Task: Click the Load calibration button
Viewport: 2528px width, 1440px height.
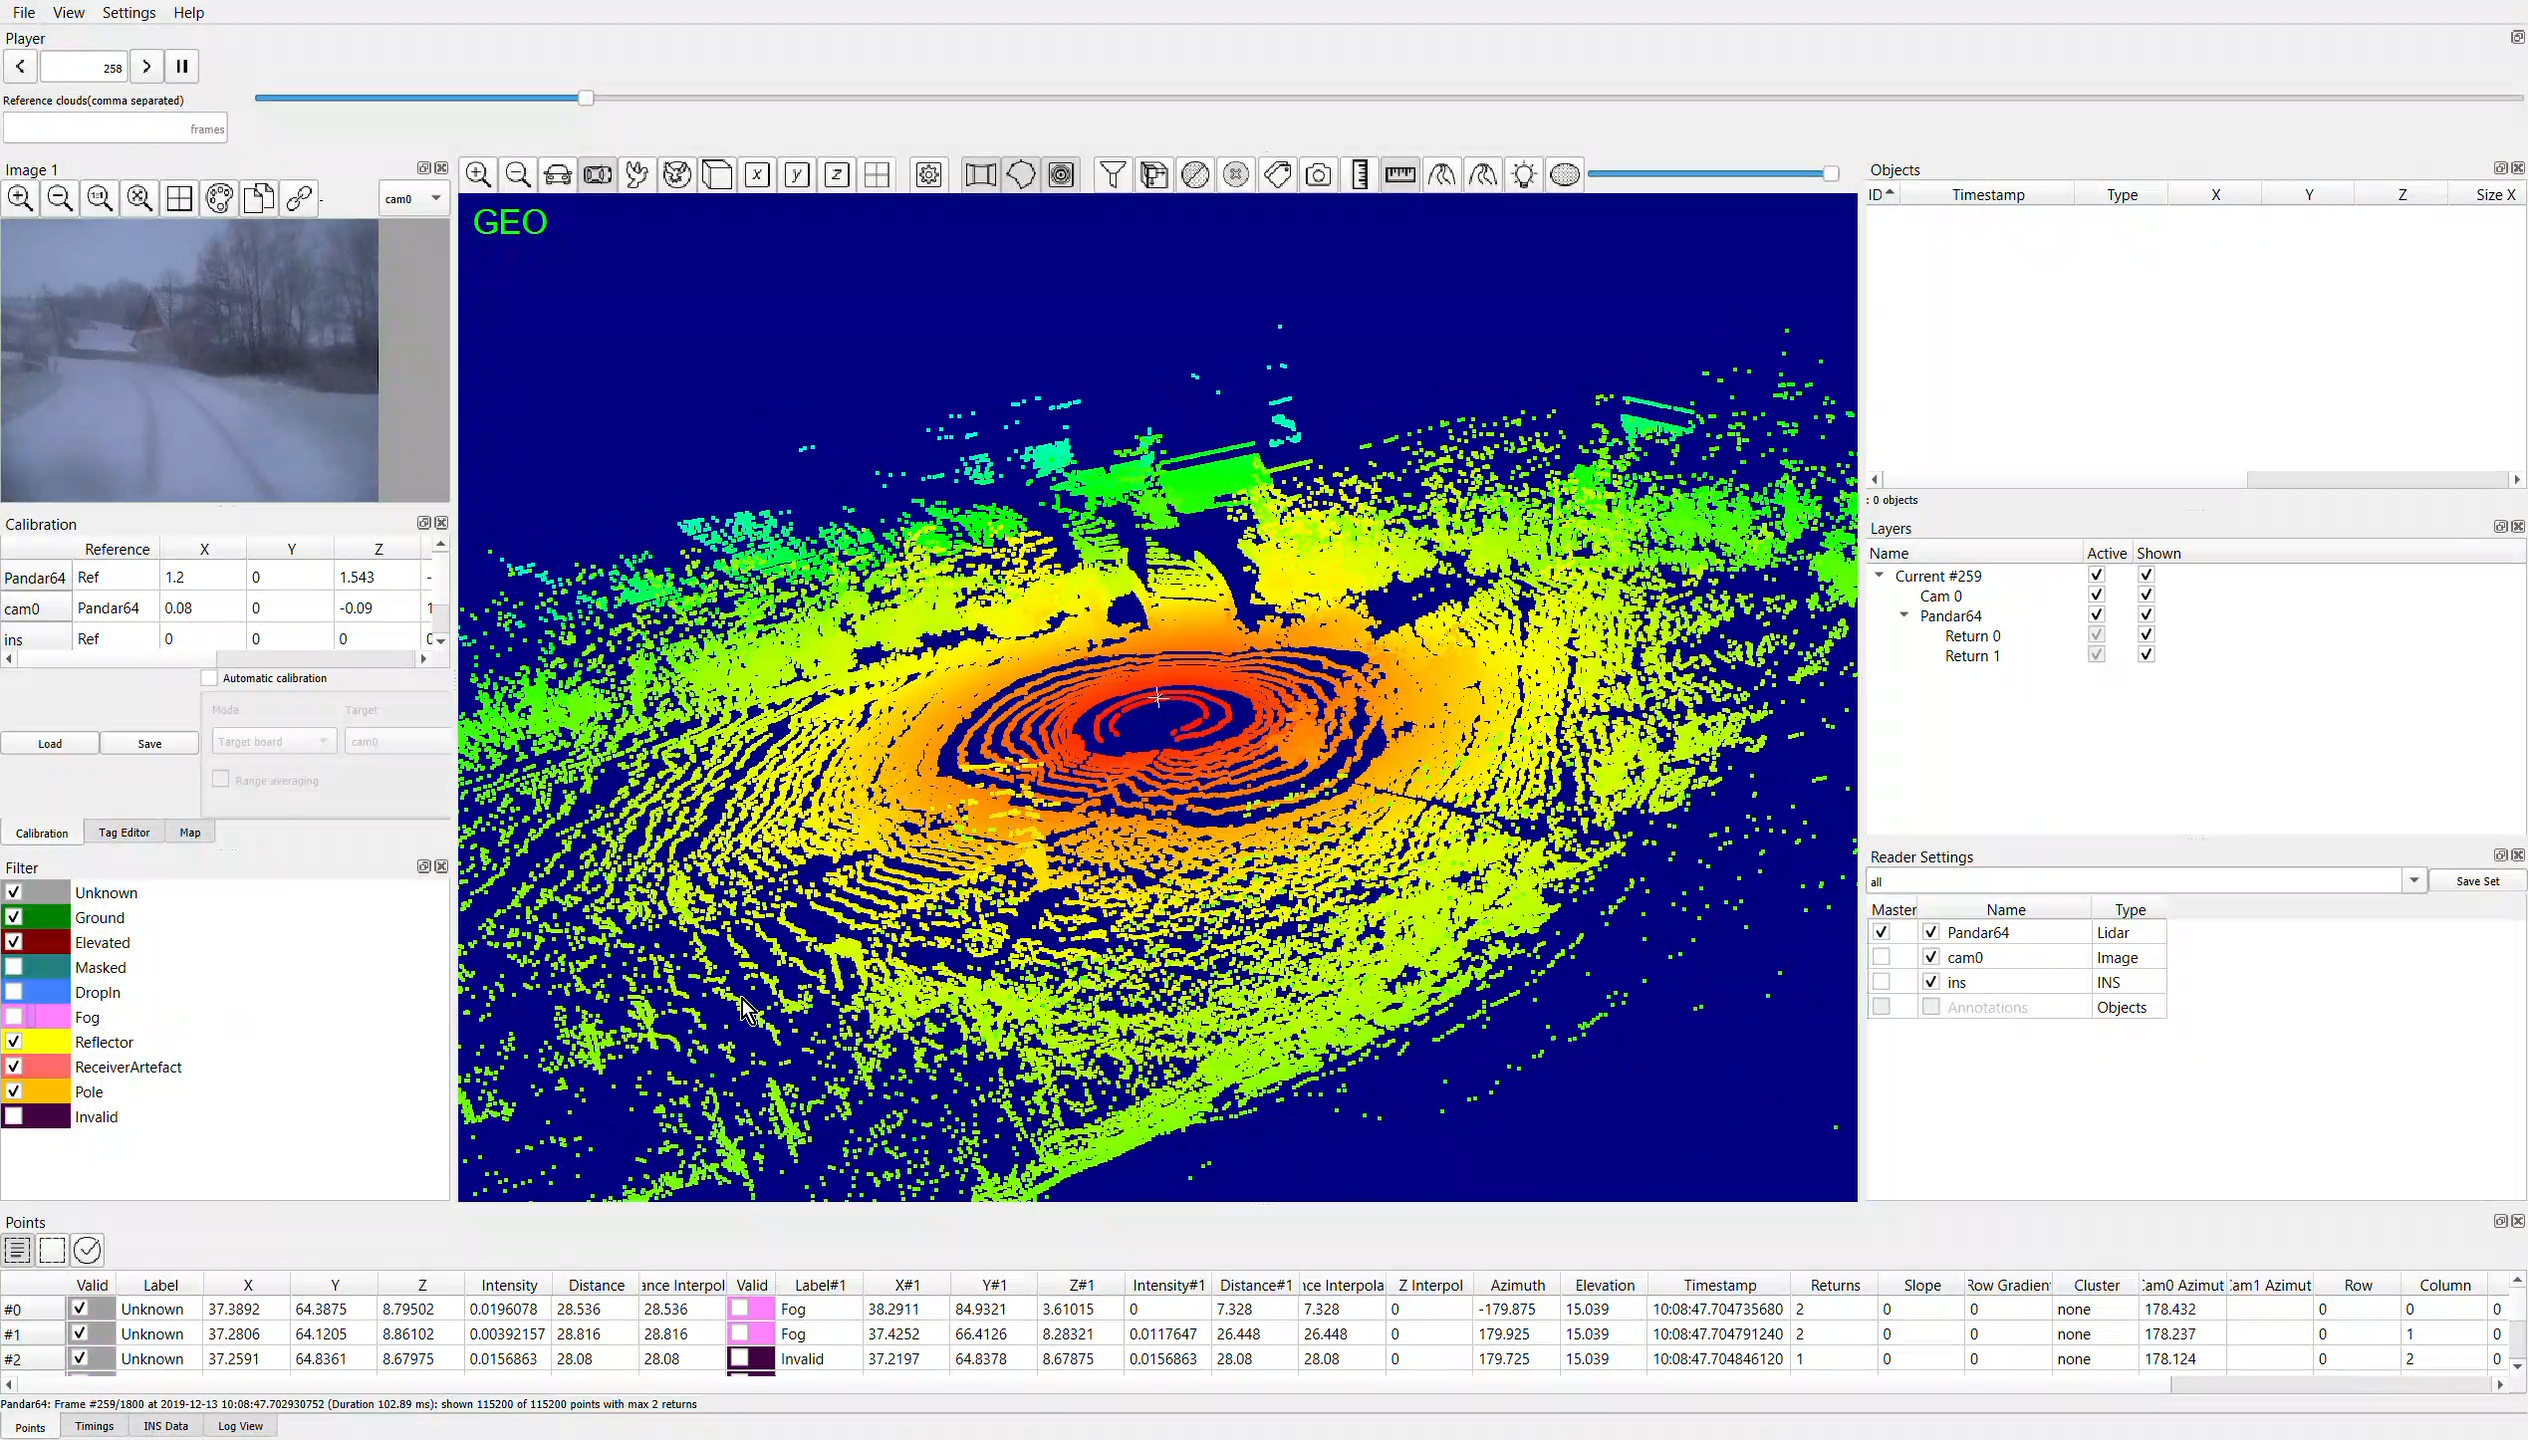Action: point(50,743)
